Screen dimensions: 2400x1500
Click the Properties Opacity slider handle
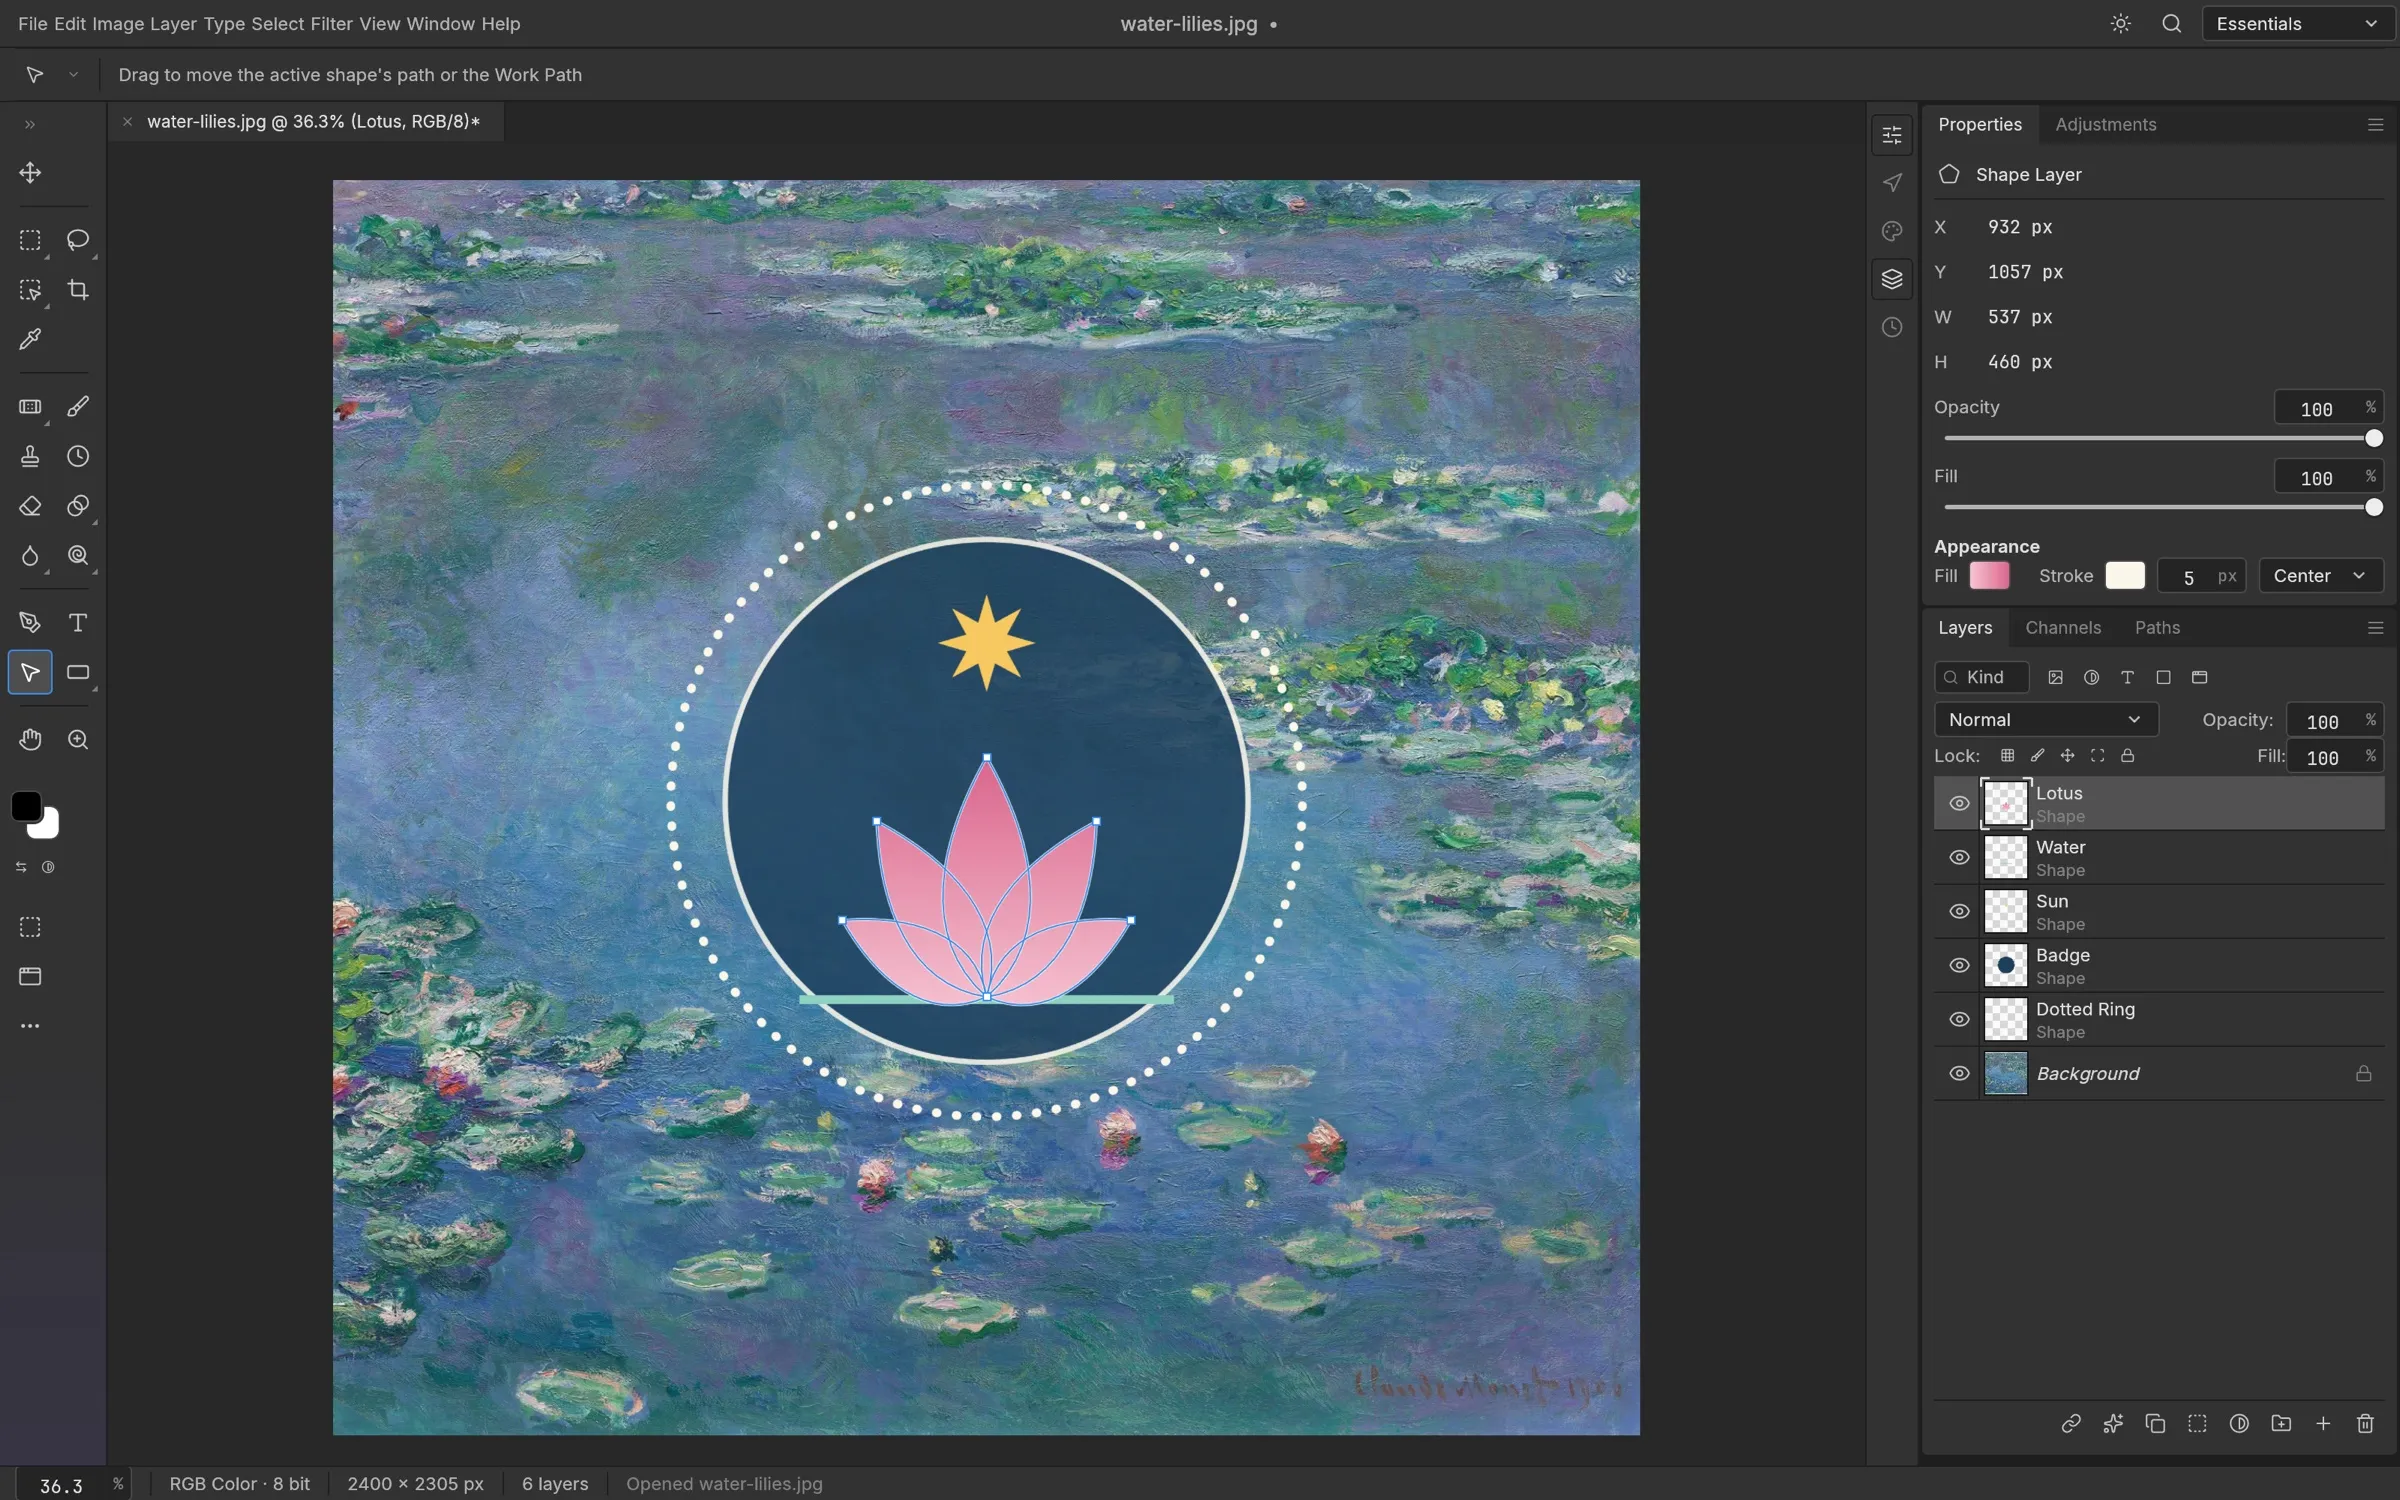2374,439
